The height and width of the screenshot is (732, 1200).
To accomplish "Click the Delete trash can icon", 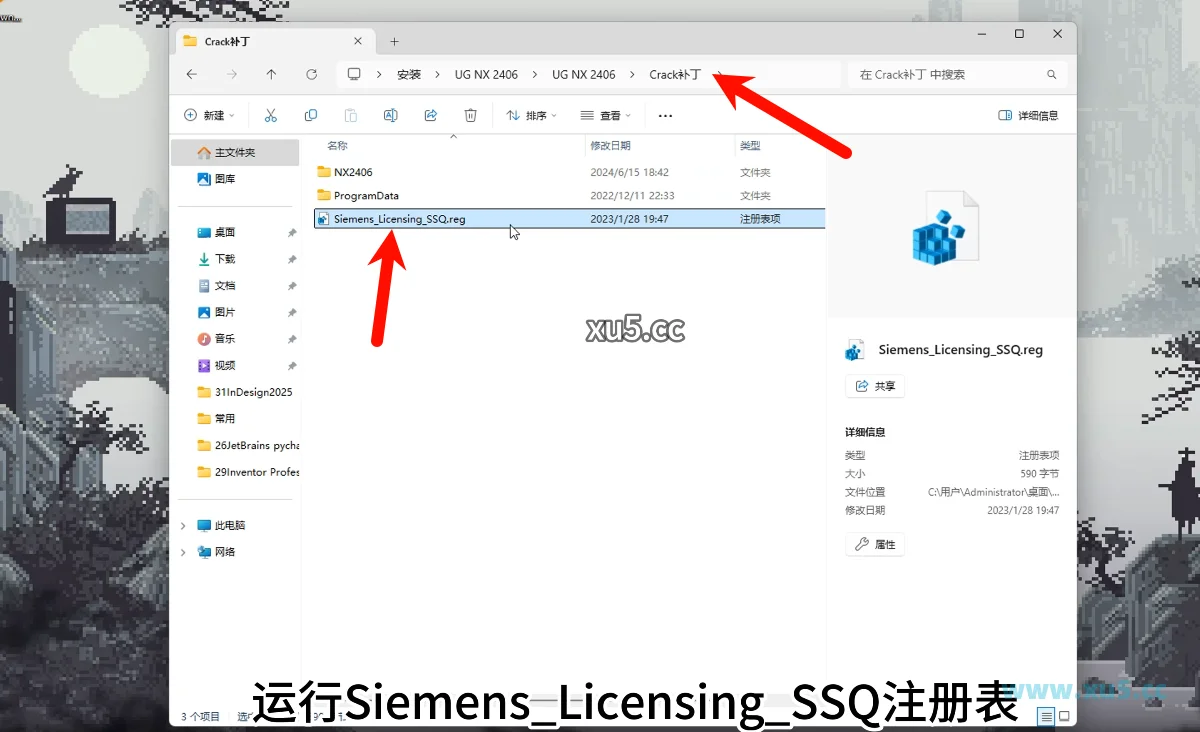I will pyautogui.click(x=471, y=115).
